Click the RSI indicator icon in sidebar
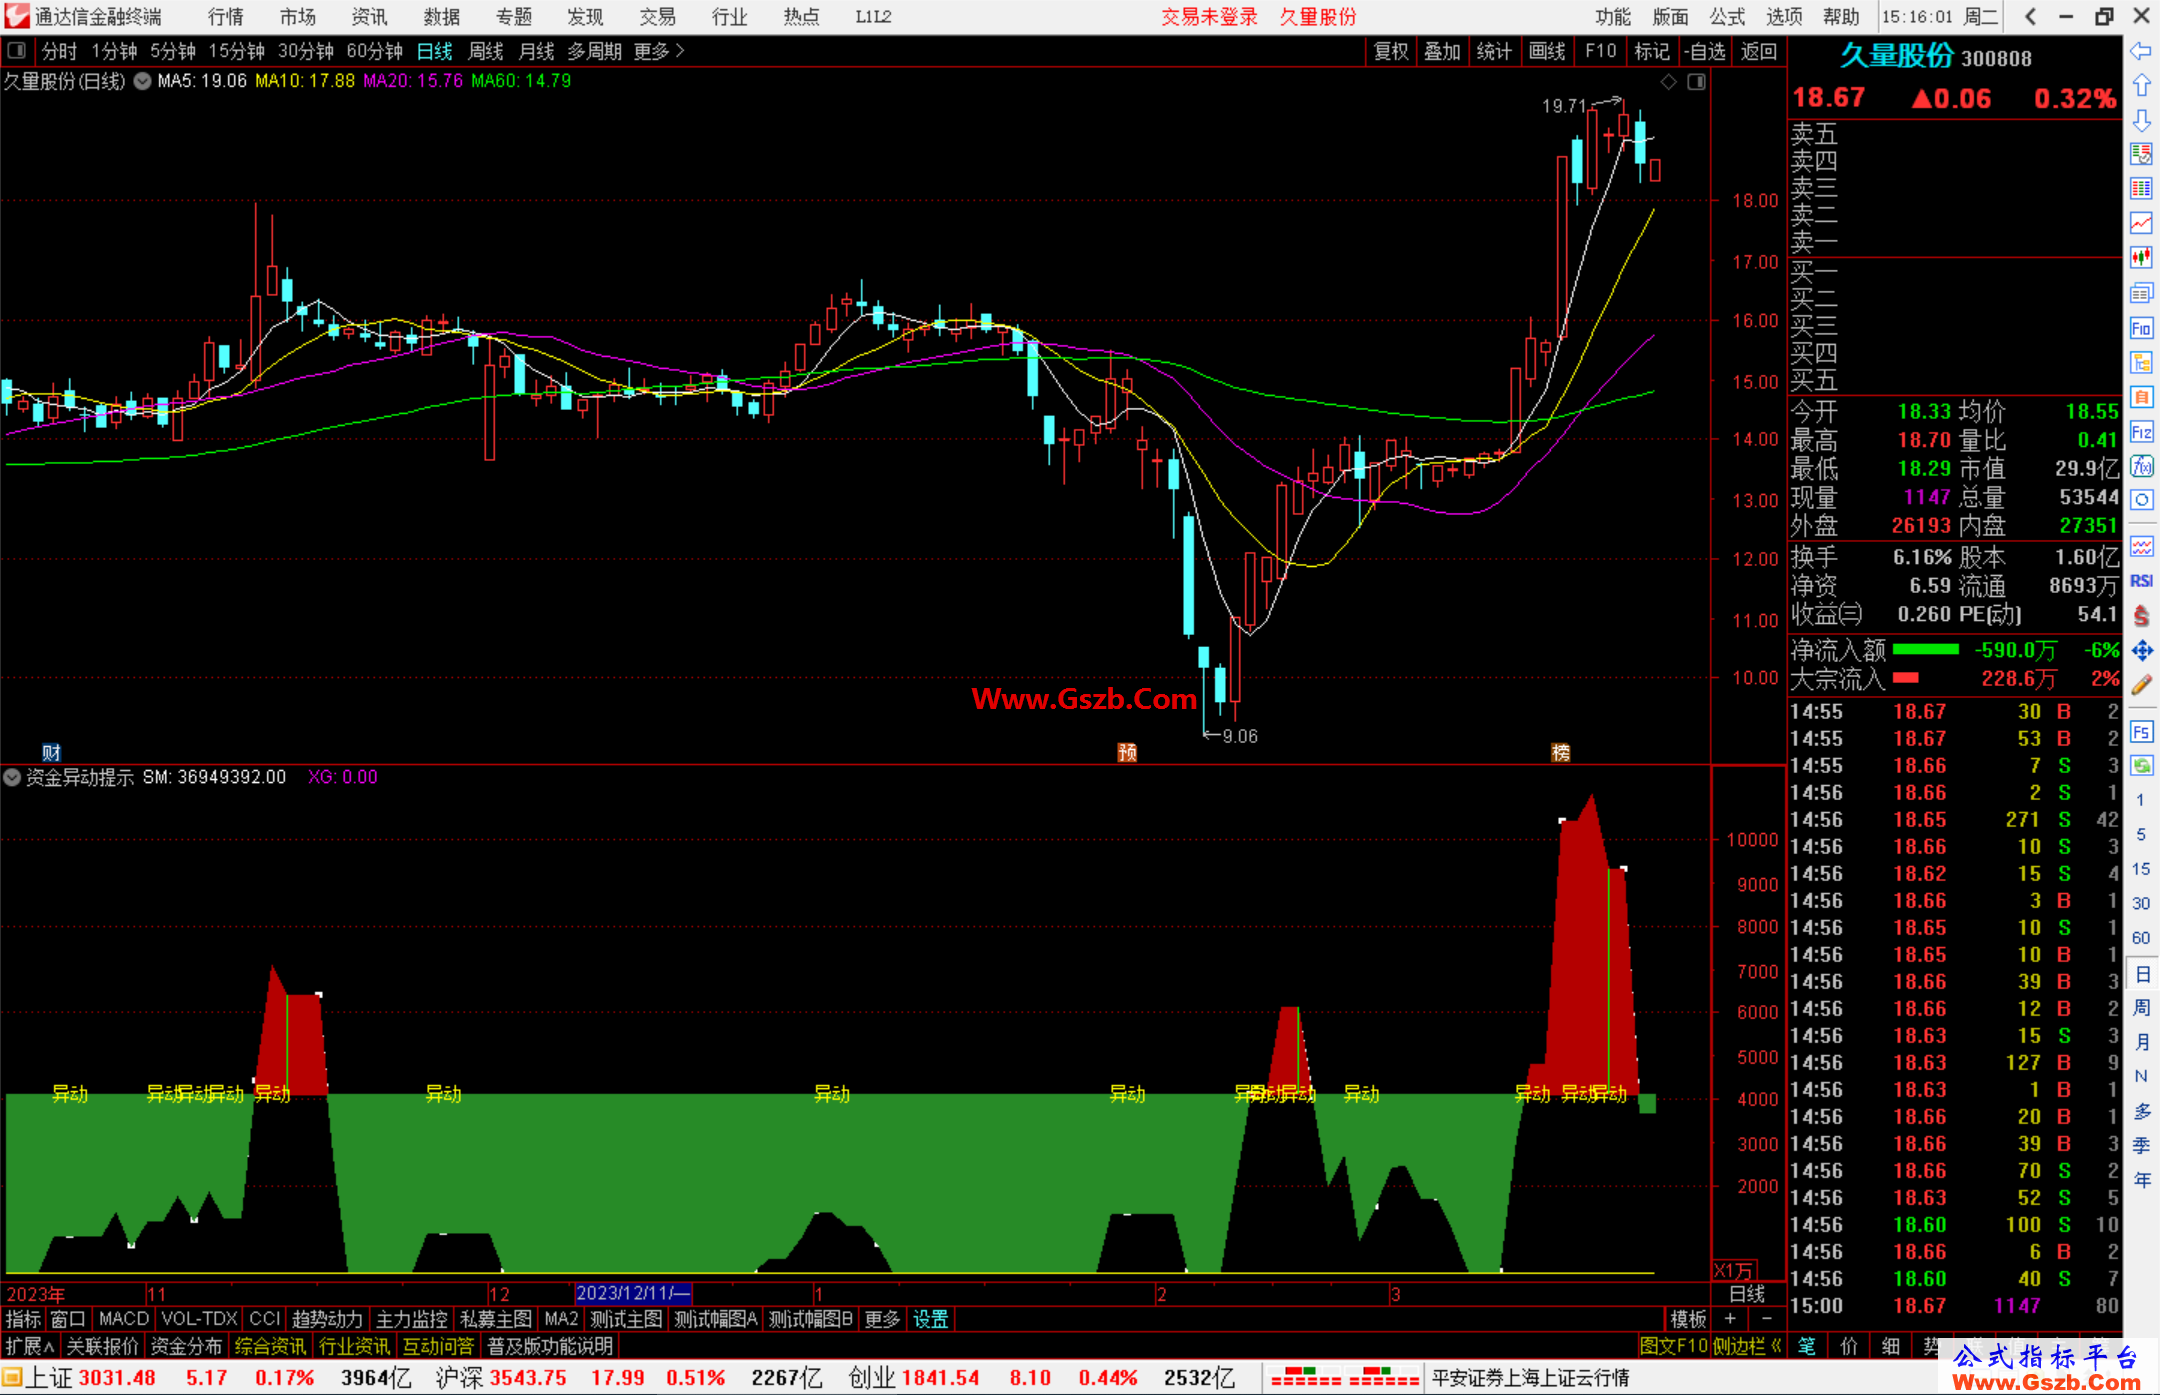Viewport: 2160px width, 1395px height. [2141, 581]
